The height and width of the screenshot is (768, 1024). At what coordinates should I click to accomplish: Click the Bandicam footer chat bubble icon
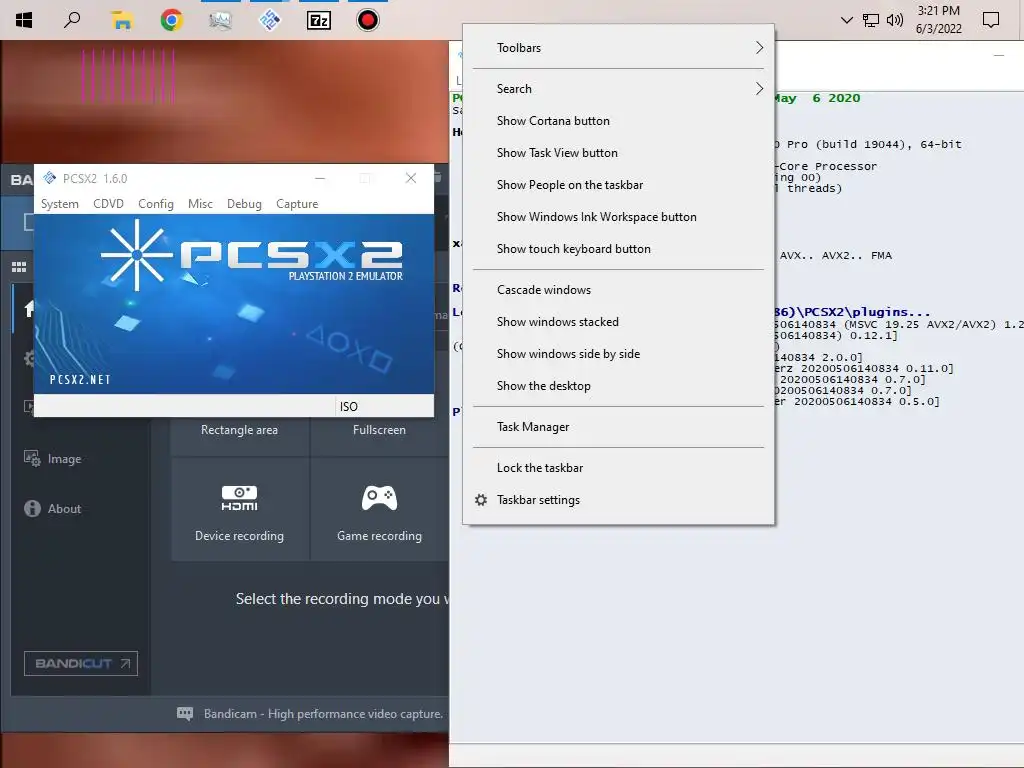tap(185, 714)
